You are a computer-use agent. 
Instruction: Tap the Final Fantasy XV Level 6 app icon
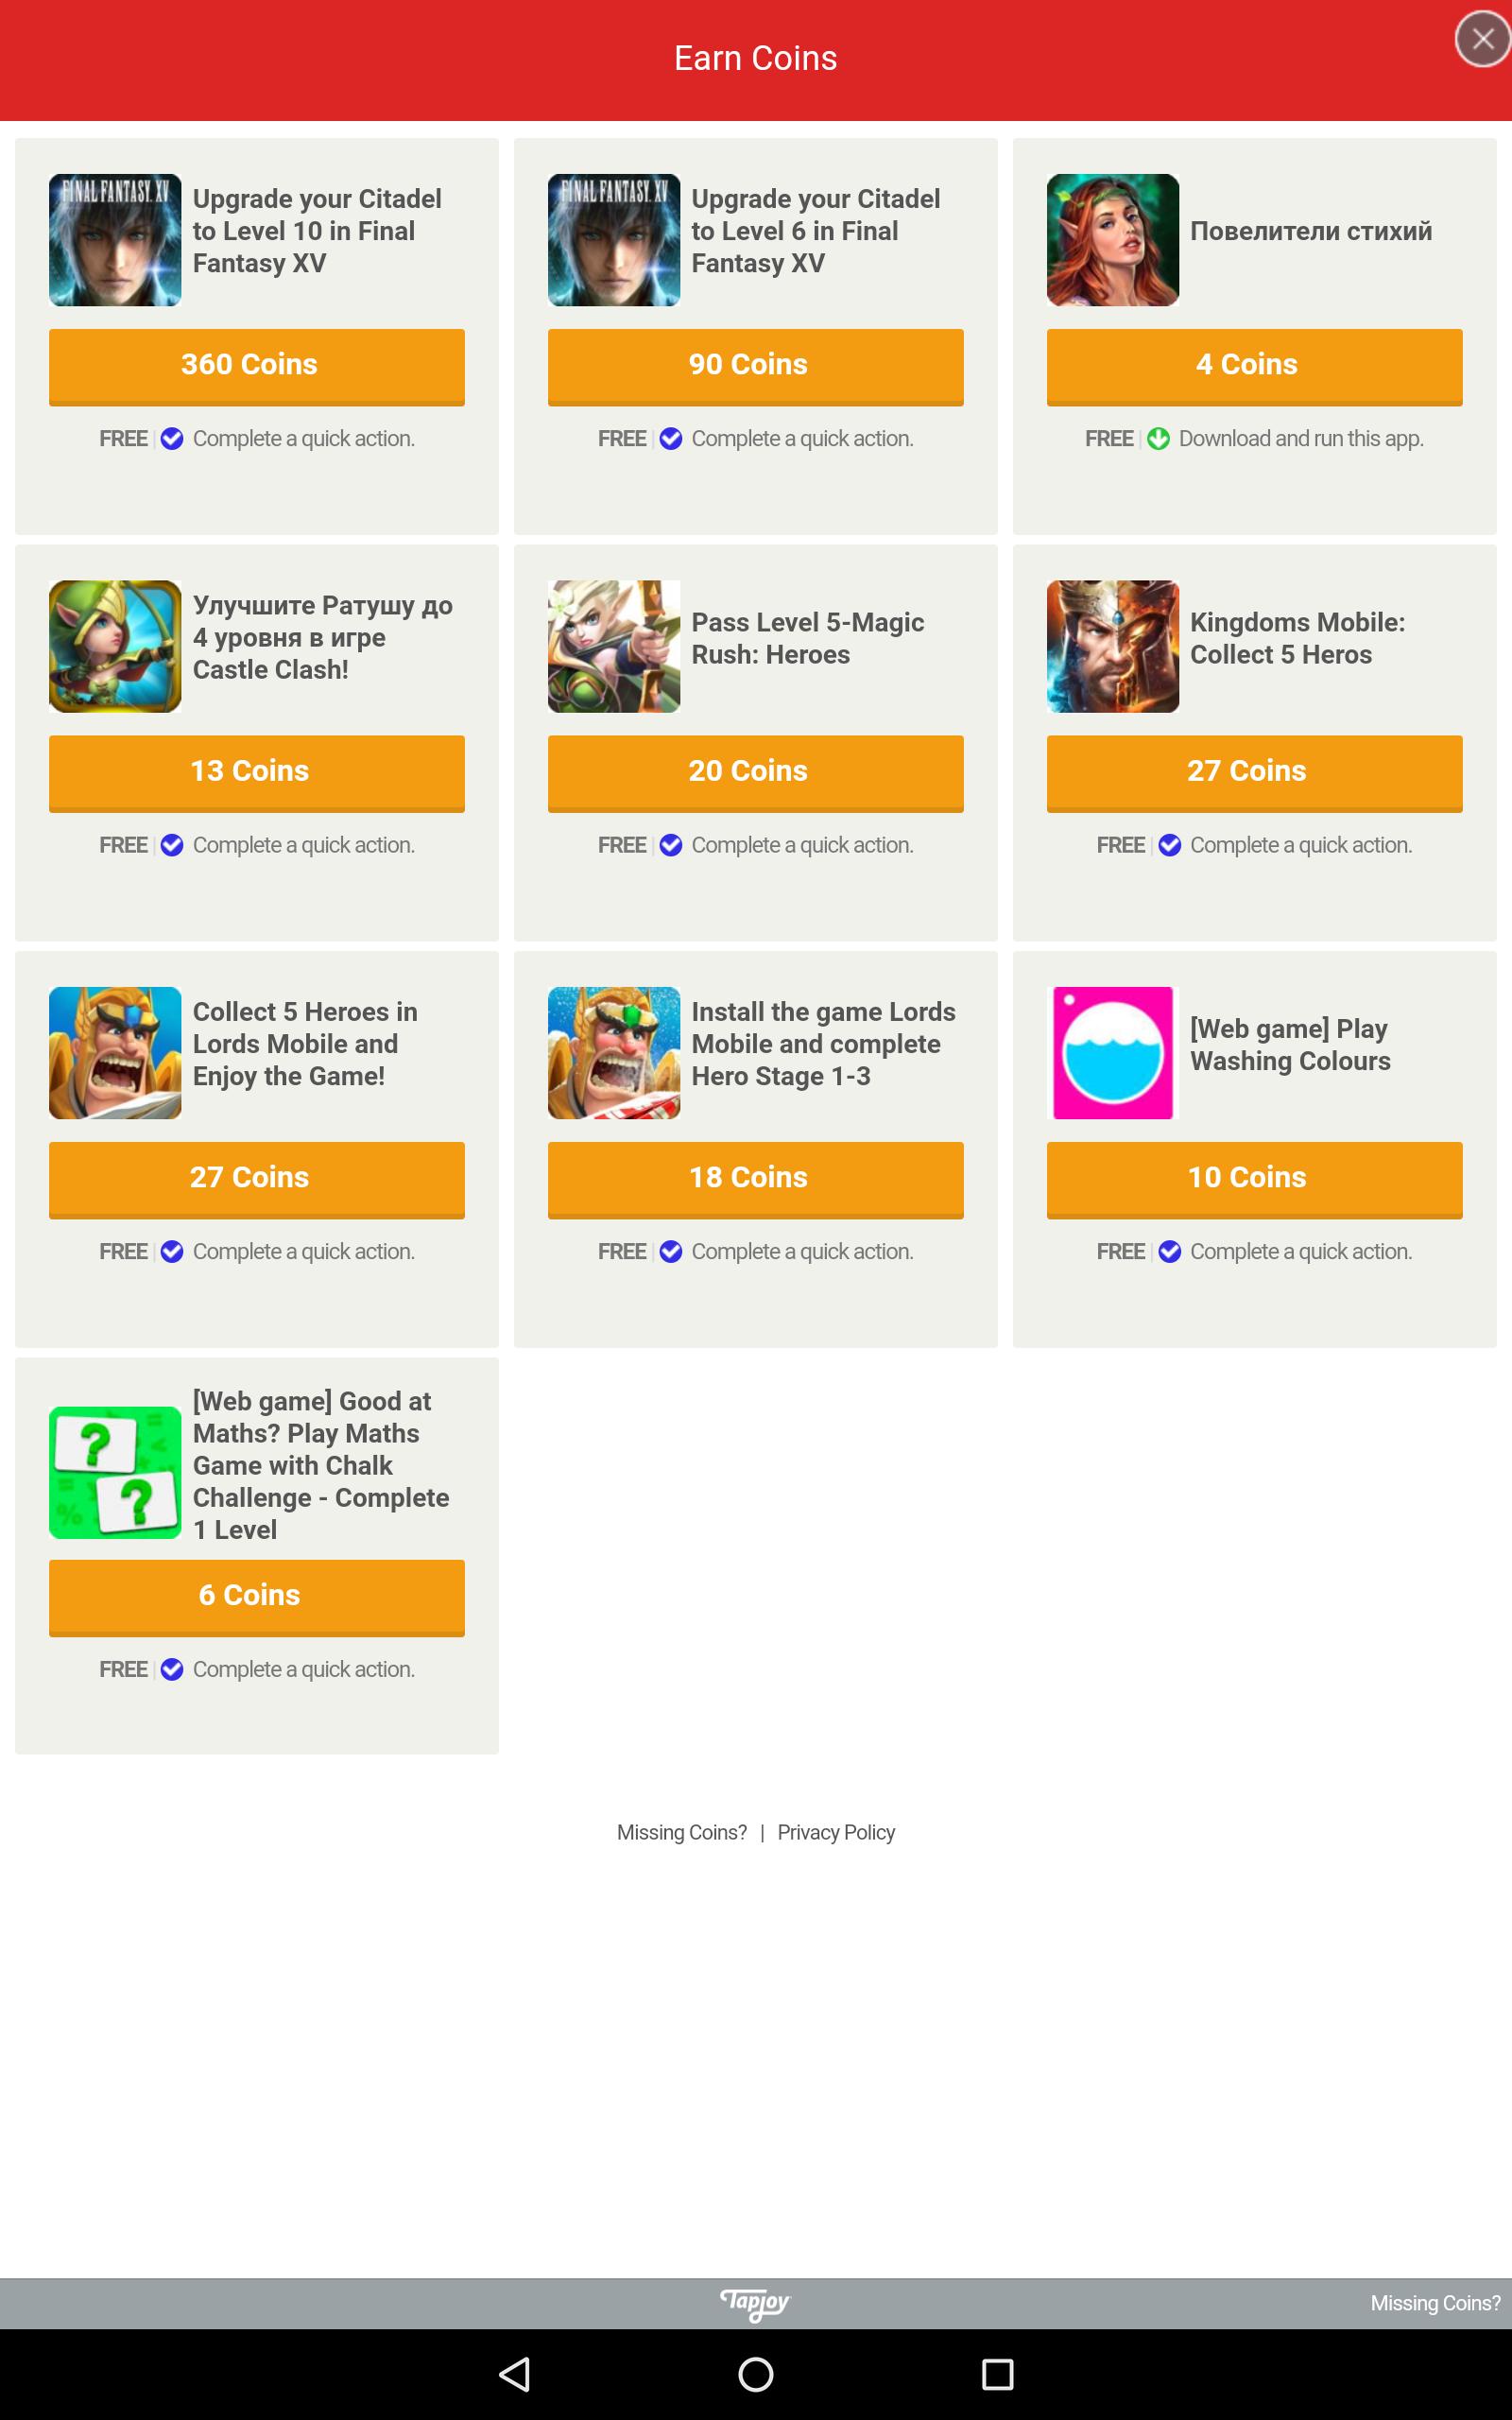pyautogui.click(x=614, y=240)
